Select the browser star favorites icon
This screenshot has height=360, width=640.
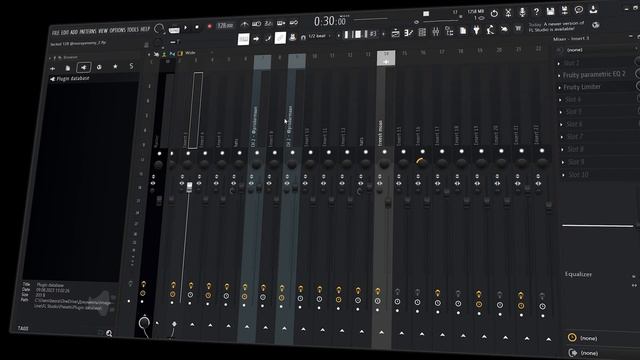(115, 66)
